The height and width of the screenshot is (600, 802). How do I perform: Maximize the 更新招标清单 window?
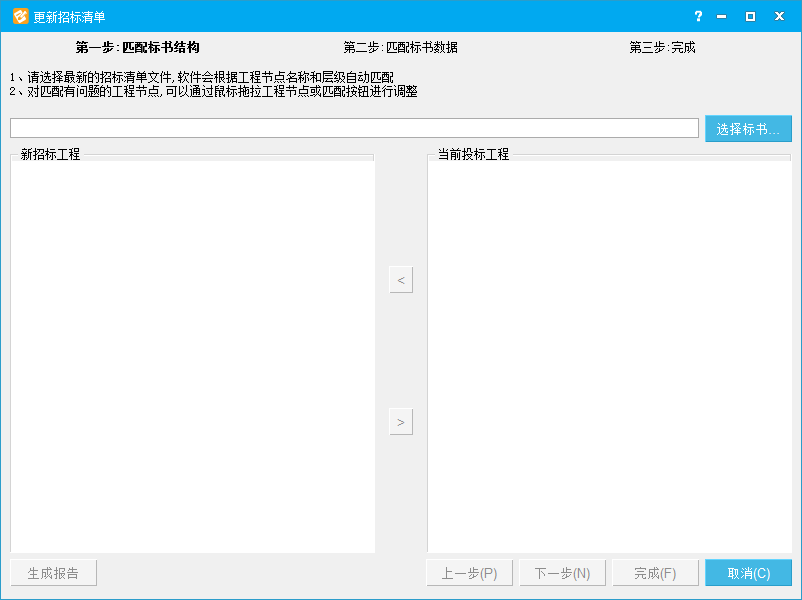(750, 17)
